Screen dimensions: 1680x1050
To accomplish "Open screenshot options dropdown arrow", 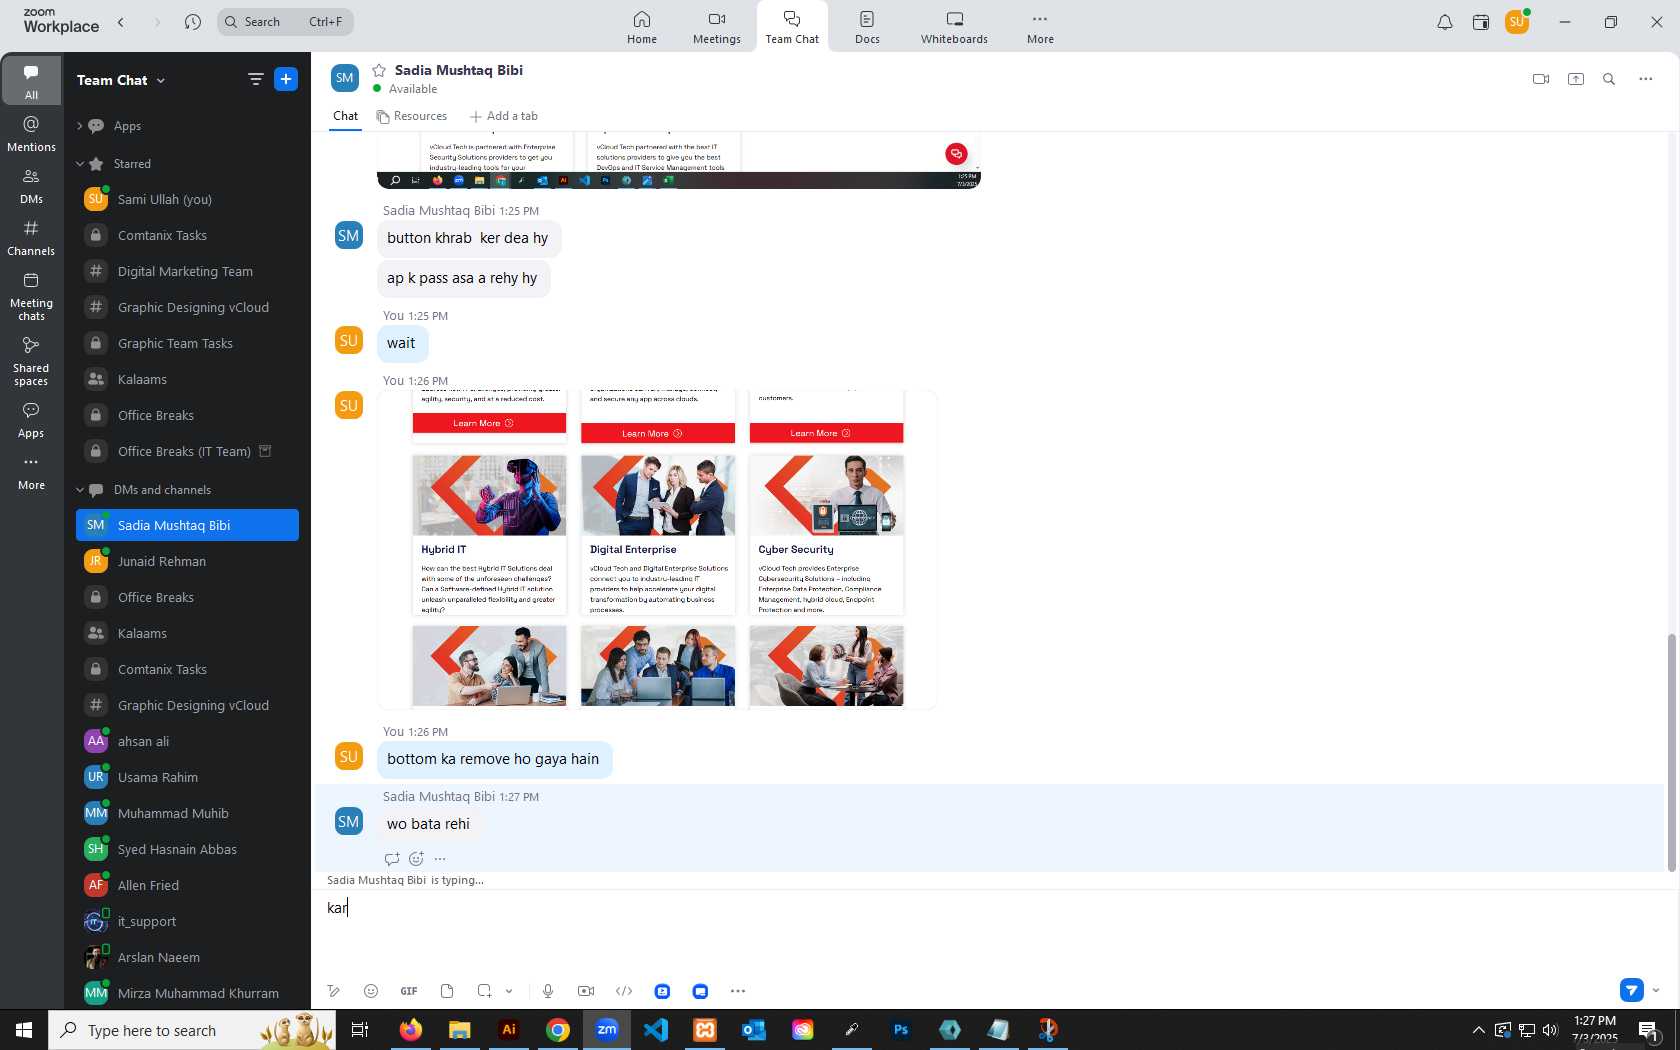I will pos(509,991).
